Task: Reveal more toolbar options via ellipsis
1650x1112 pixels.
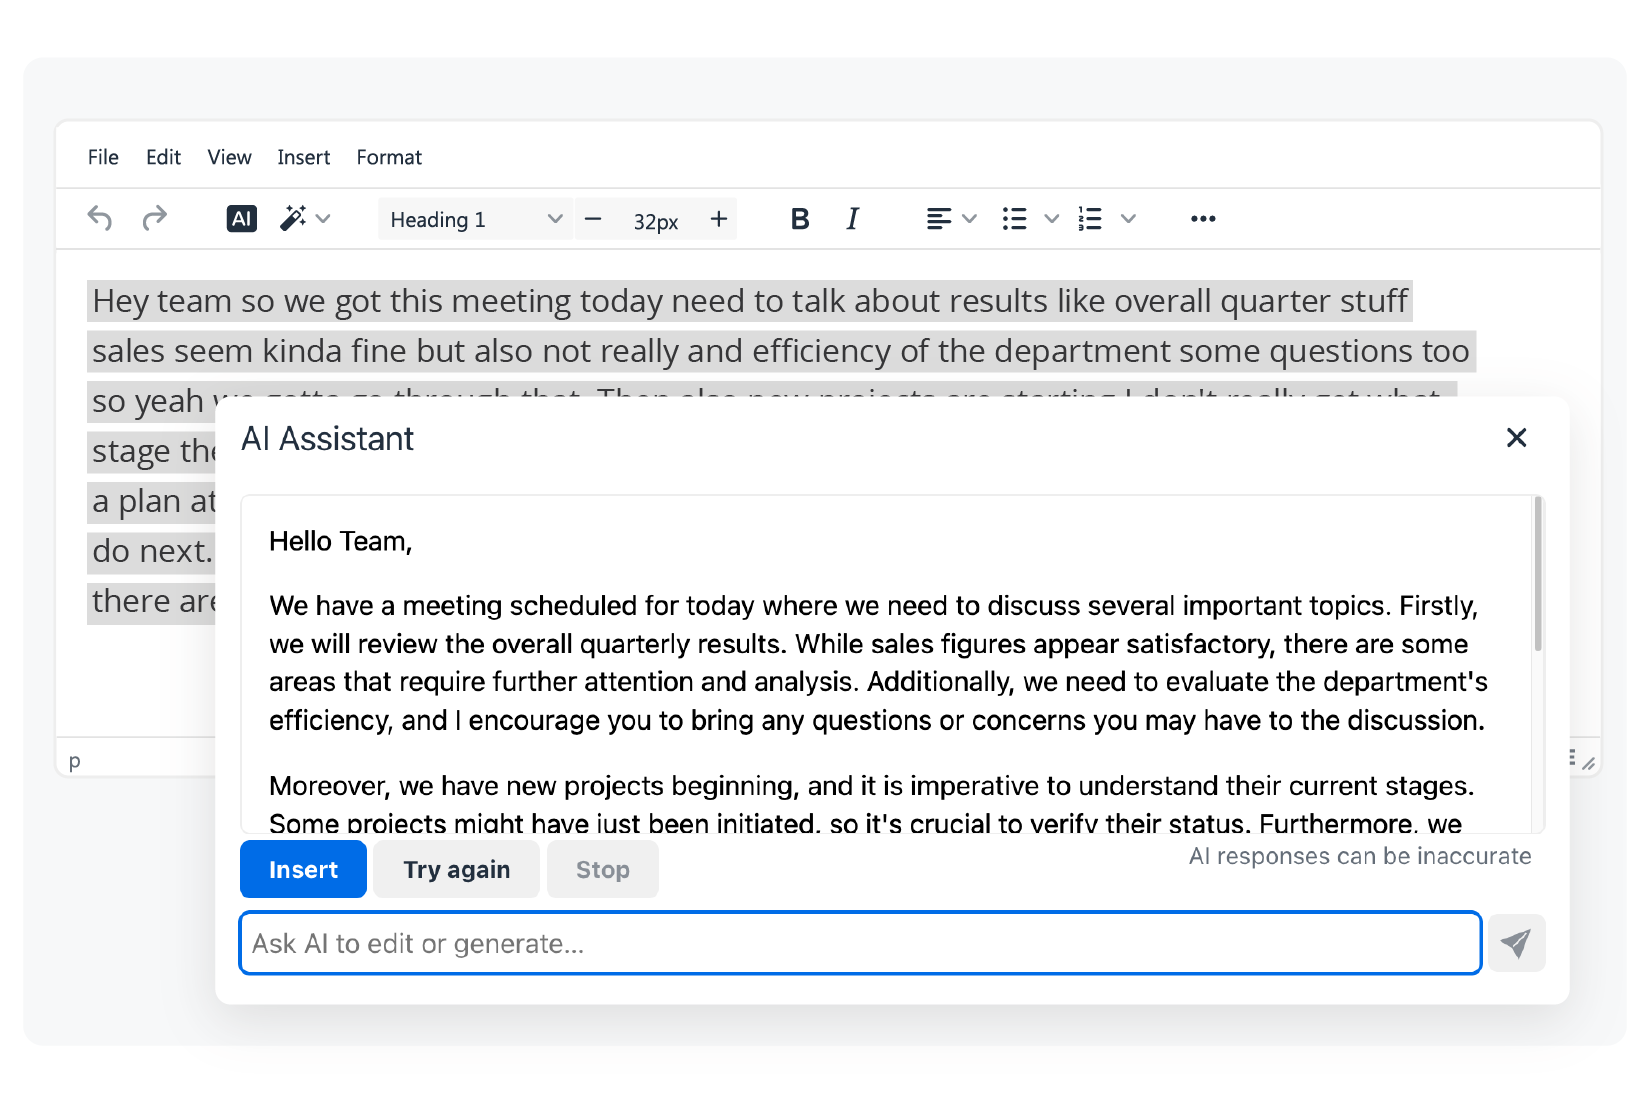Action: point(1203,219)
